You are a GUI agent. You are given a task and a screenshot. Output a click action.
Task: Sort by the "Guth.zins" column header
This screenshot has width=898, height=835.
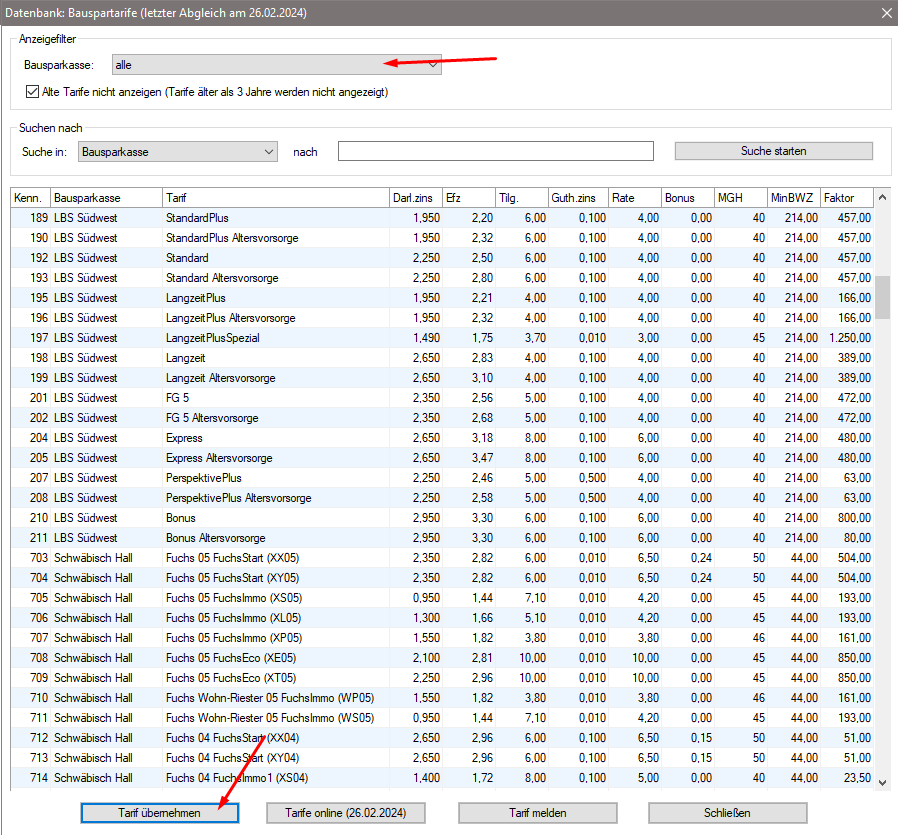coord(578,198)
